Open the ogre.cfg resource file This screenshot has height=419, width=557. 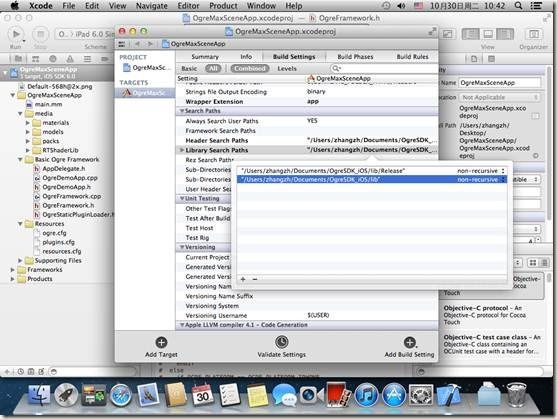point(54,233)
